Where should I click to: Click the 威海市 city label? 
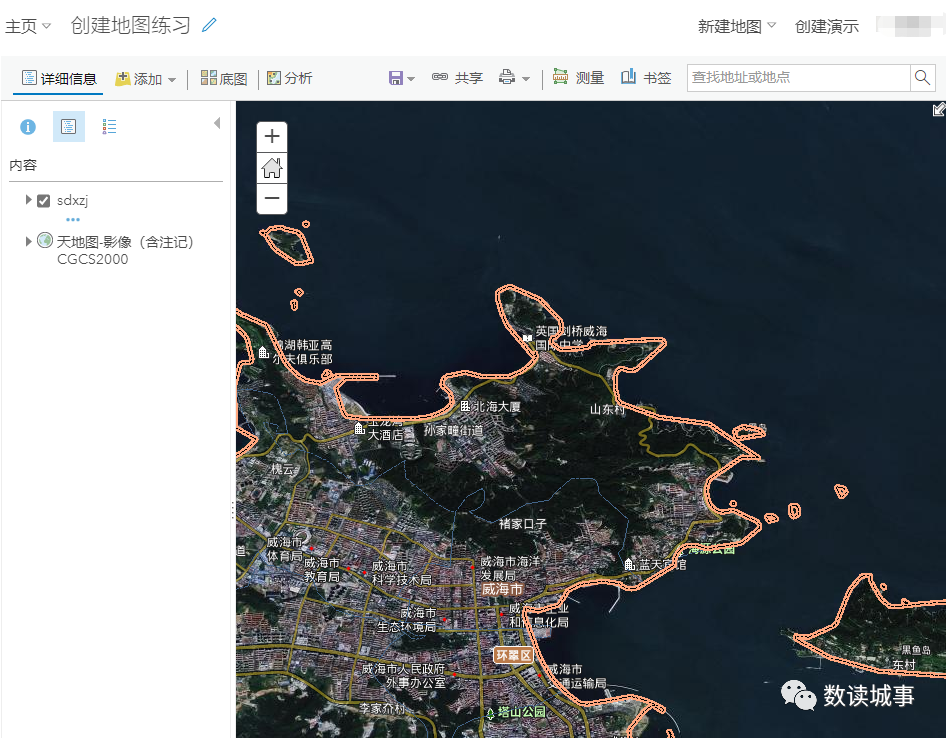pyautogui.click(x=502, y=589)
